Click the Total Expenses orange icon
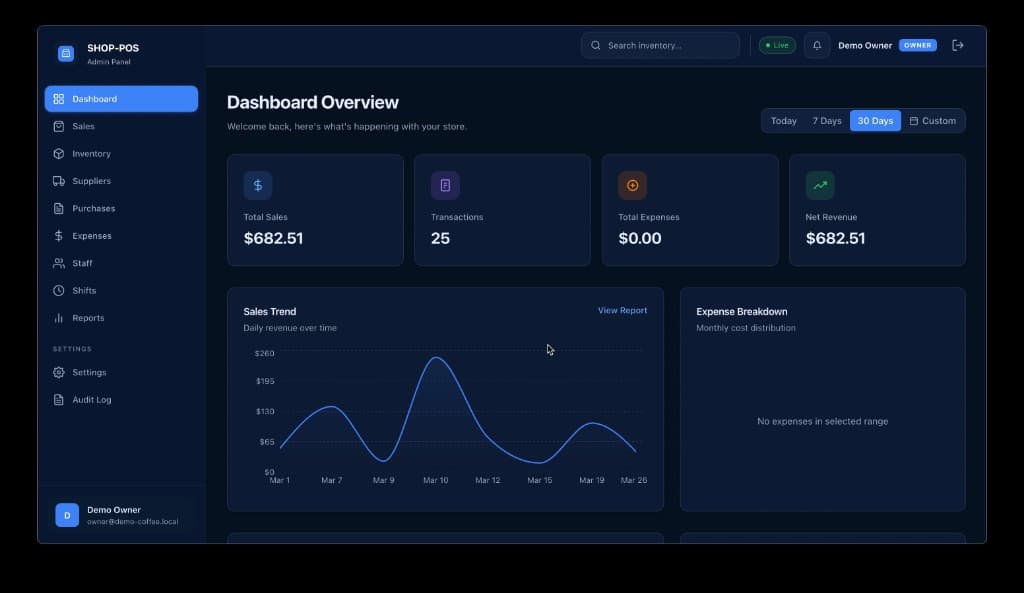The image size is (1024, 593). point(633,185)
